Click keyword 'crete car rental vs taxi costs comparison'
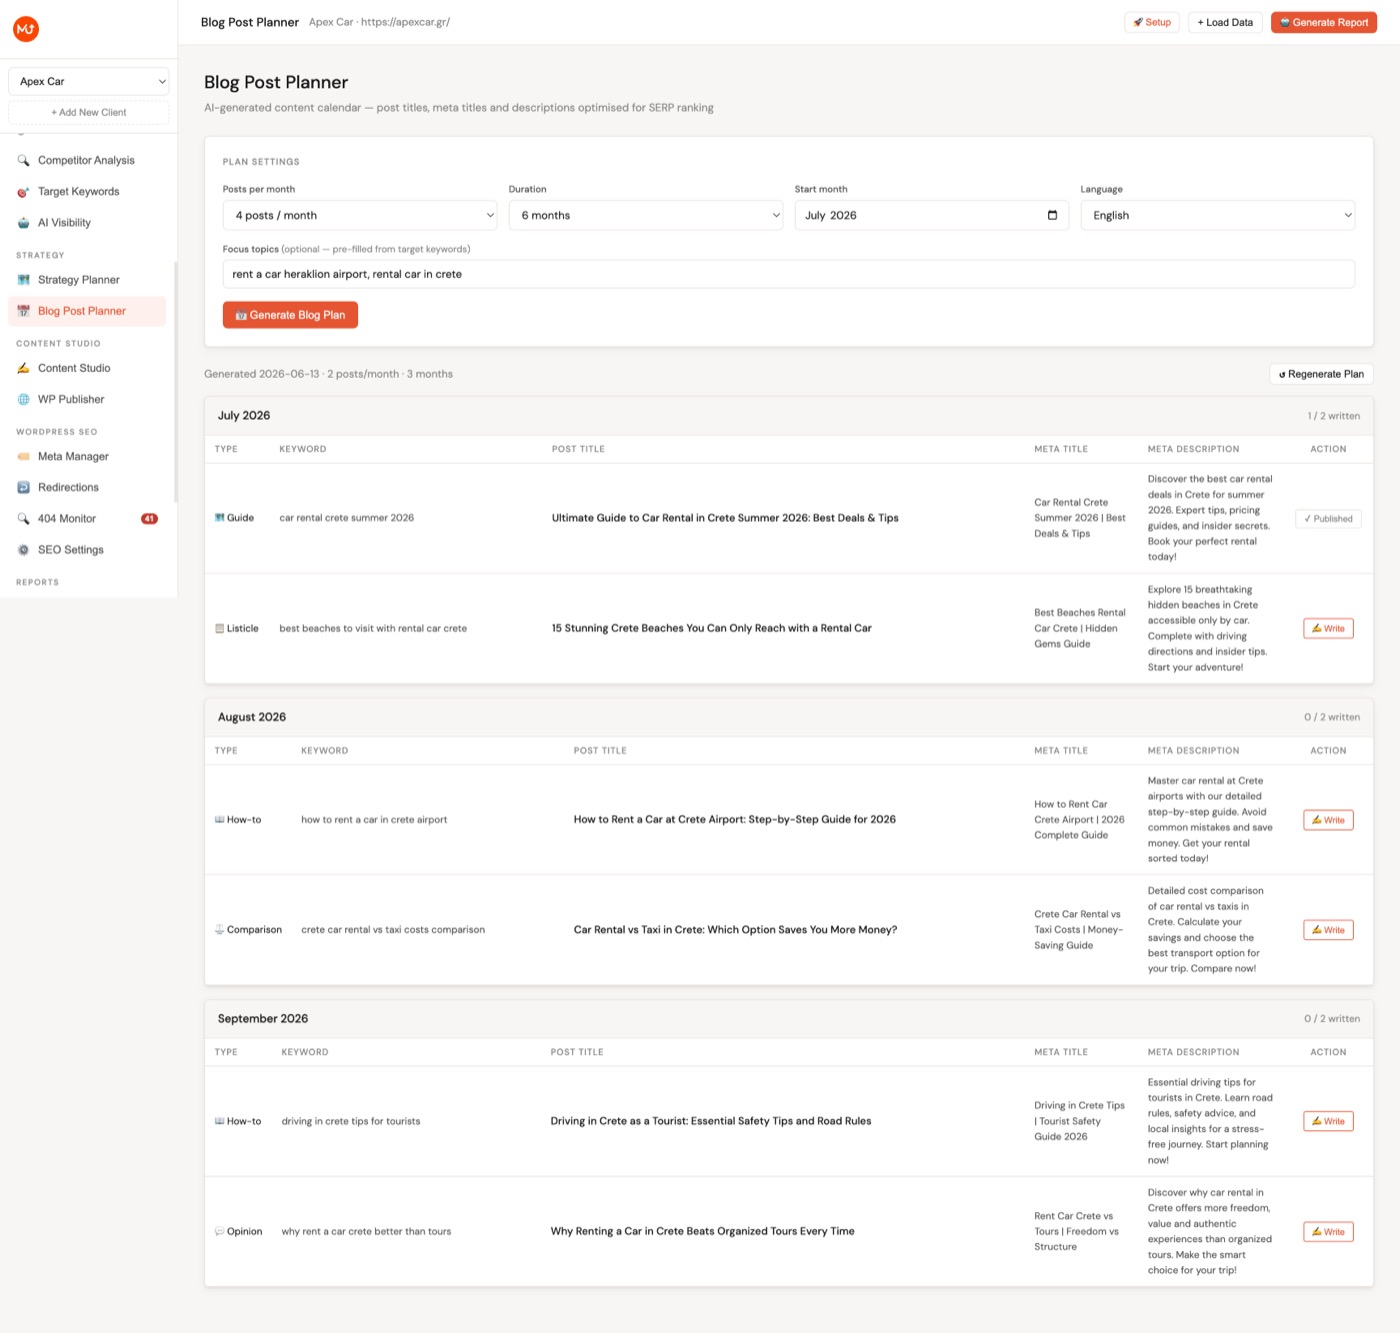 pos(393,930)
